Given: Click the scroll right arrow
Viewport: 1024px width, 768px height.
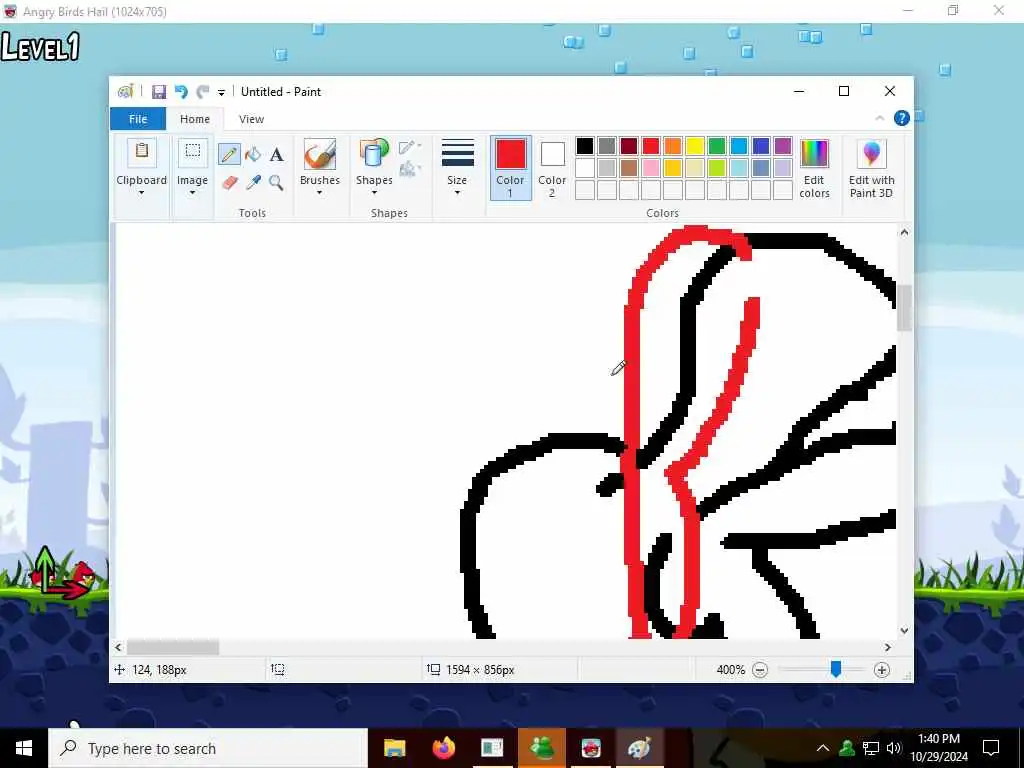Looking at the screenshot, I should pos(888,647).
